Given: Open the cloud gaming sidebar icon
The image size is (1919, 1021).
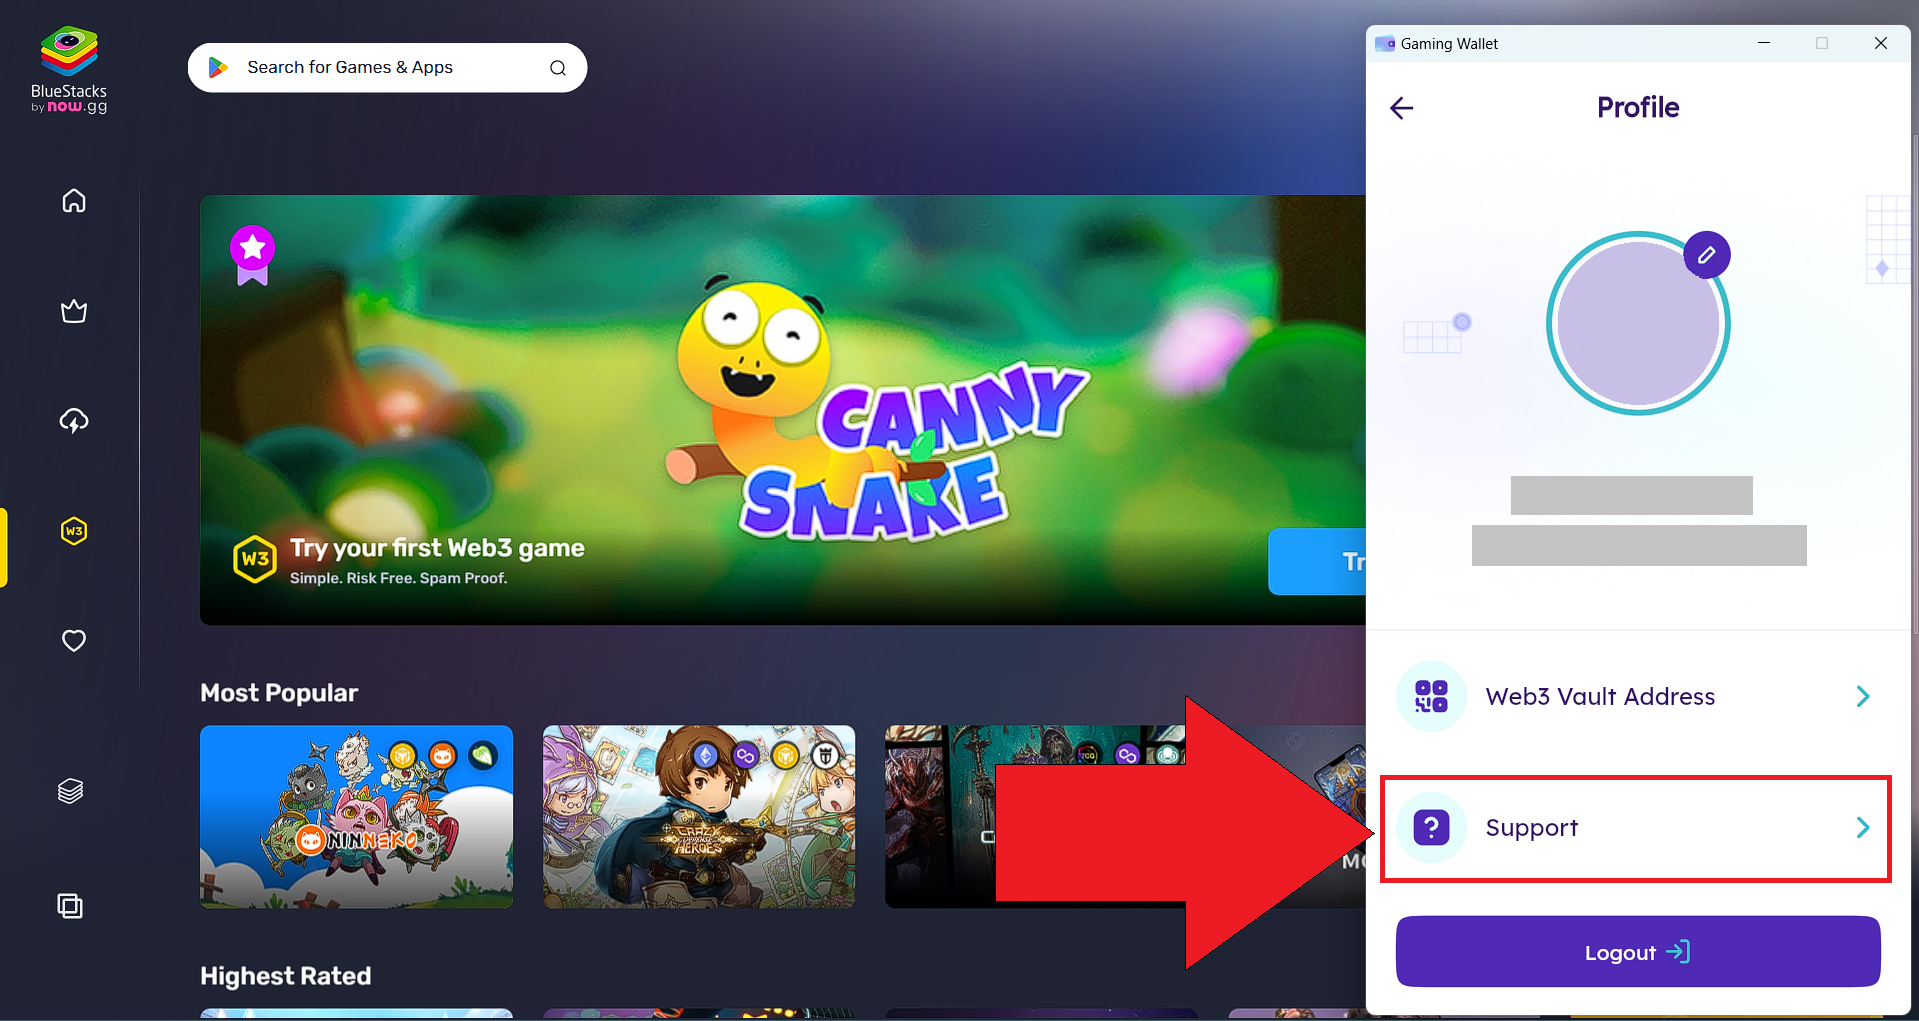Looking at the screenshot, I should click(74, 421).
